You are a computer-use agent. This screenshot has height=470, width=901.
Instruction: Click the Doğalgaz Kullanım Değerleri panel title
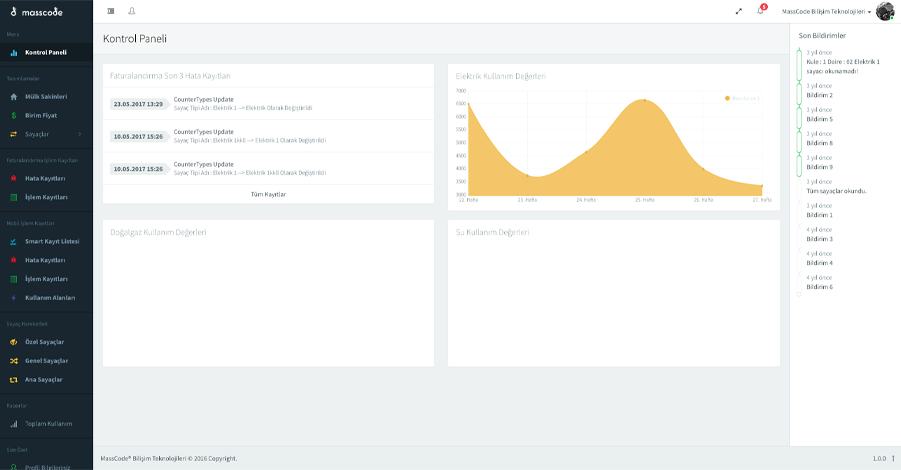pos(158,233)
